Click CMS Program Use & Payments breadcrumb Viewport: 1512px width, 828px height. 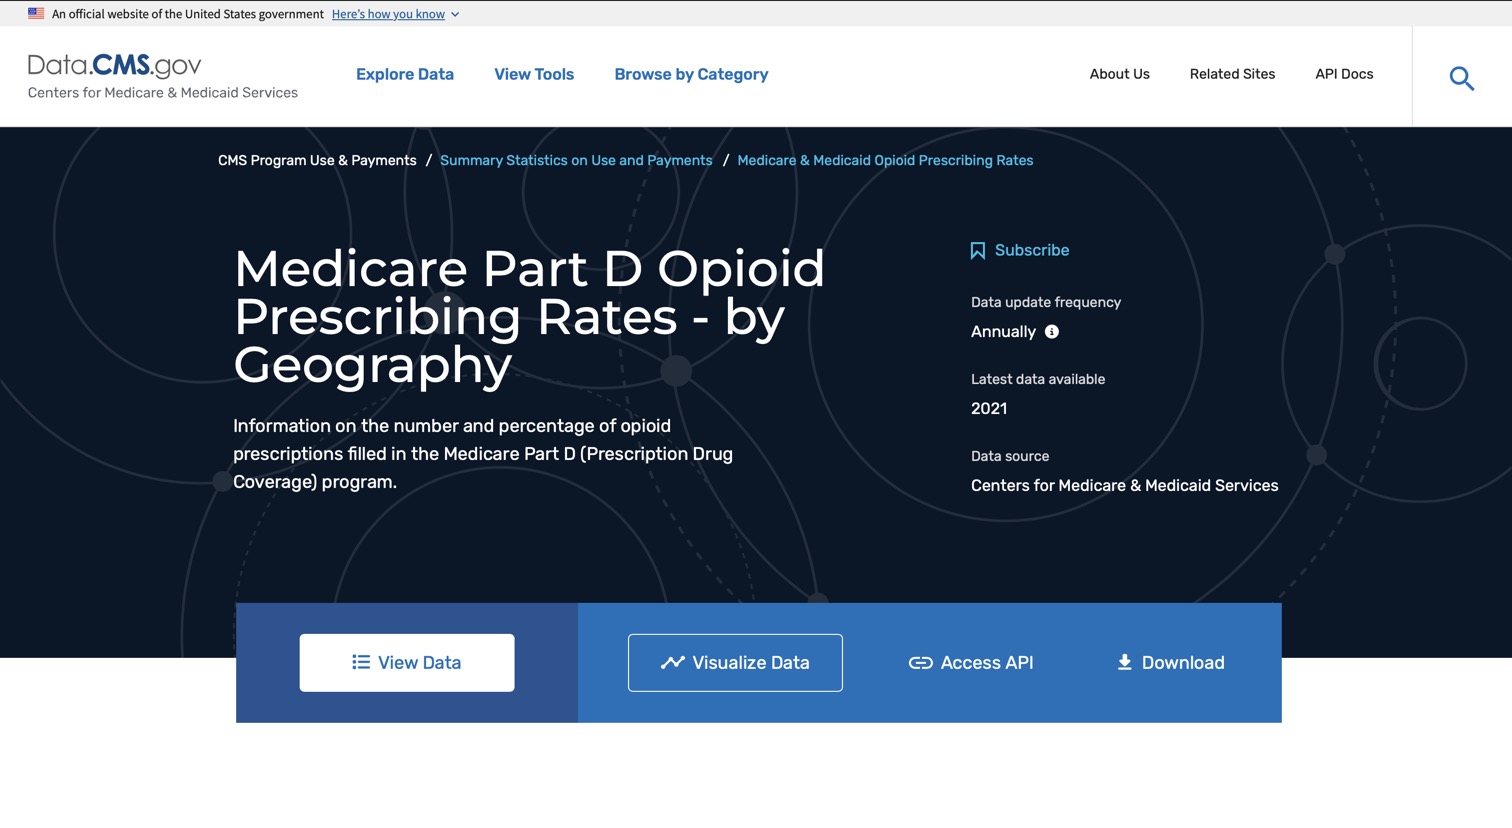tap(317, 160)
